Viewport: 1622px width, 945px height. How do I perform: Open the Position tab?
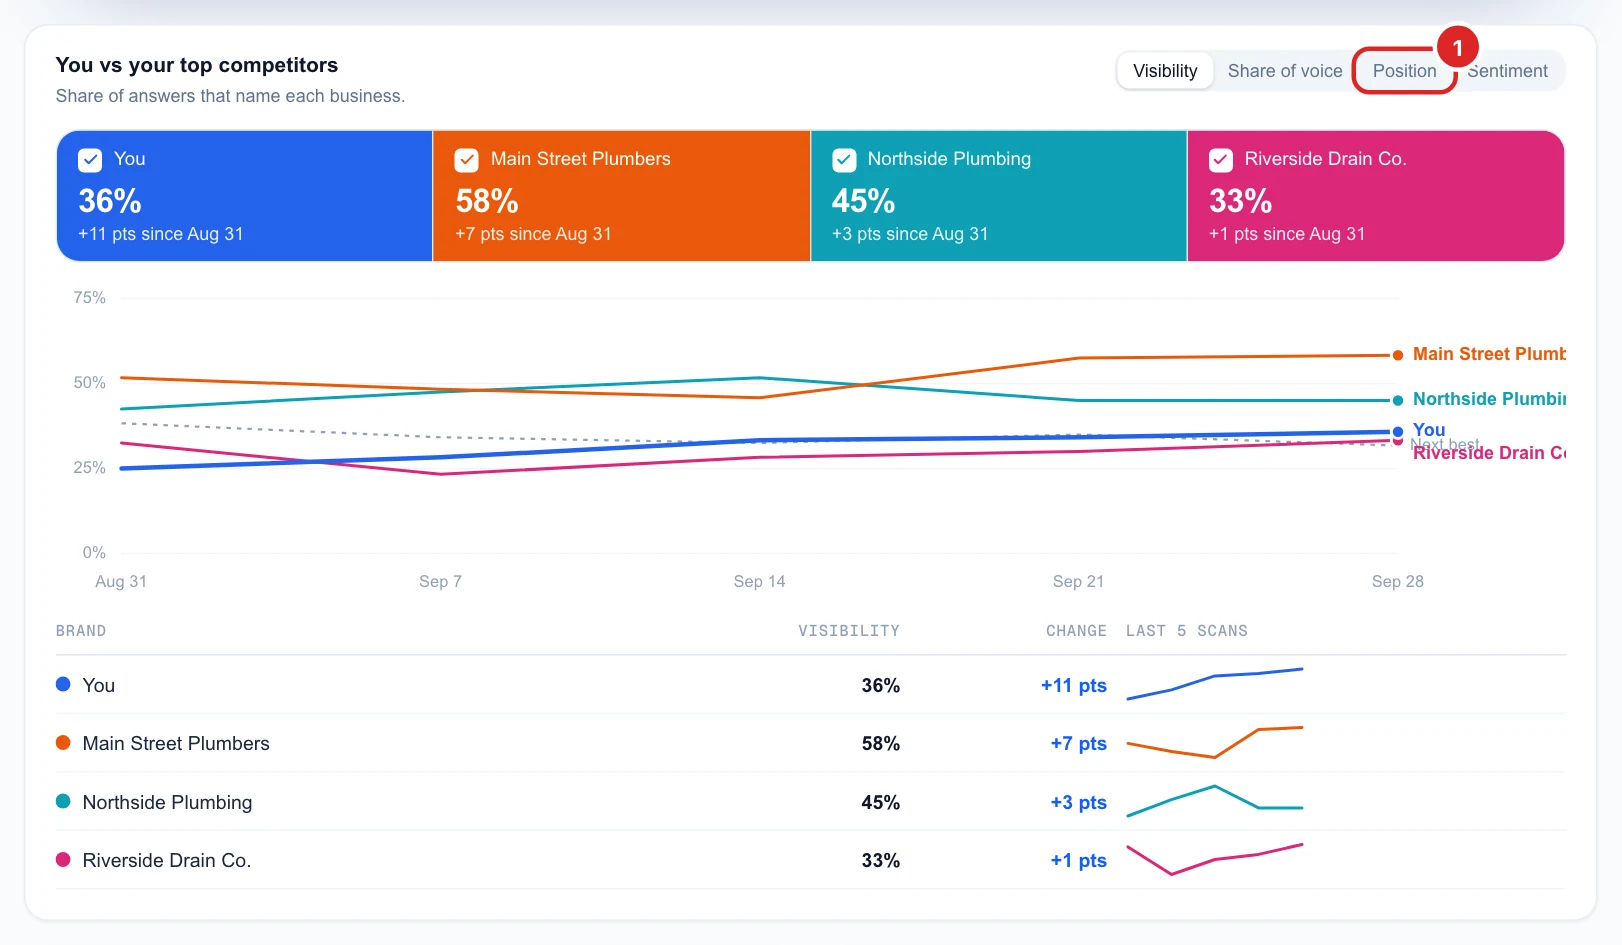point(1404,71)
